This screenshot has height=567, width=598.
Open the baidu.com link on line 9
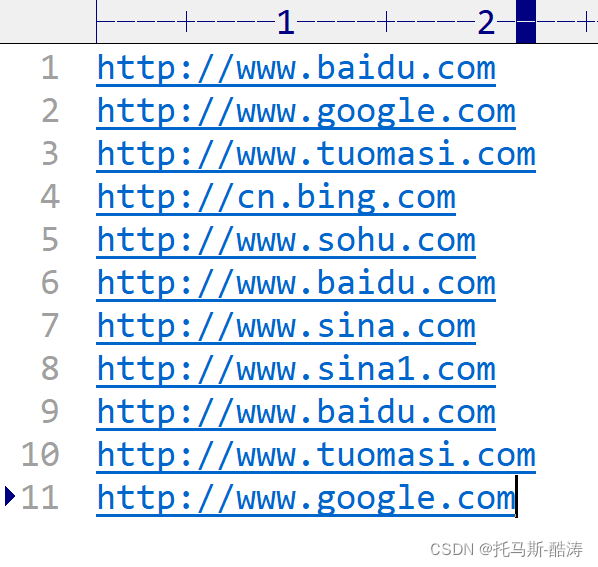pos(296,413)
